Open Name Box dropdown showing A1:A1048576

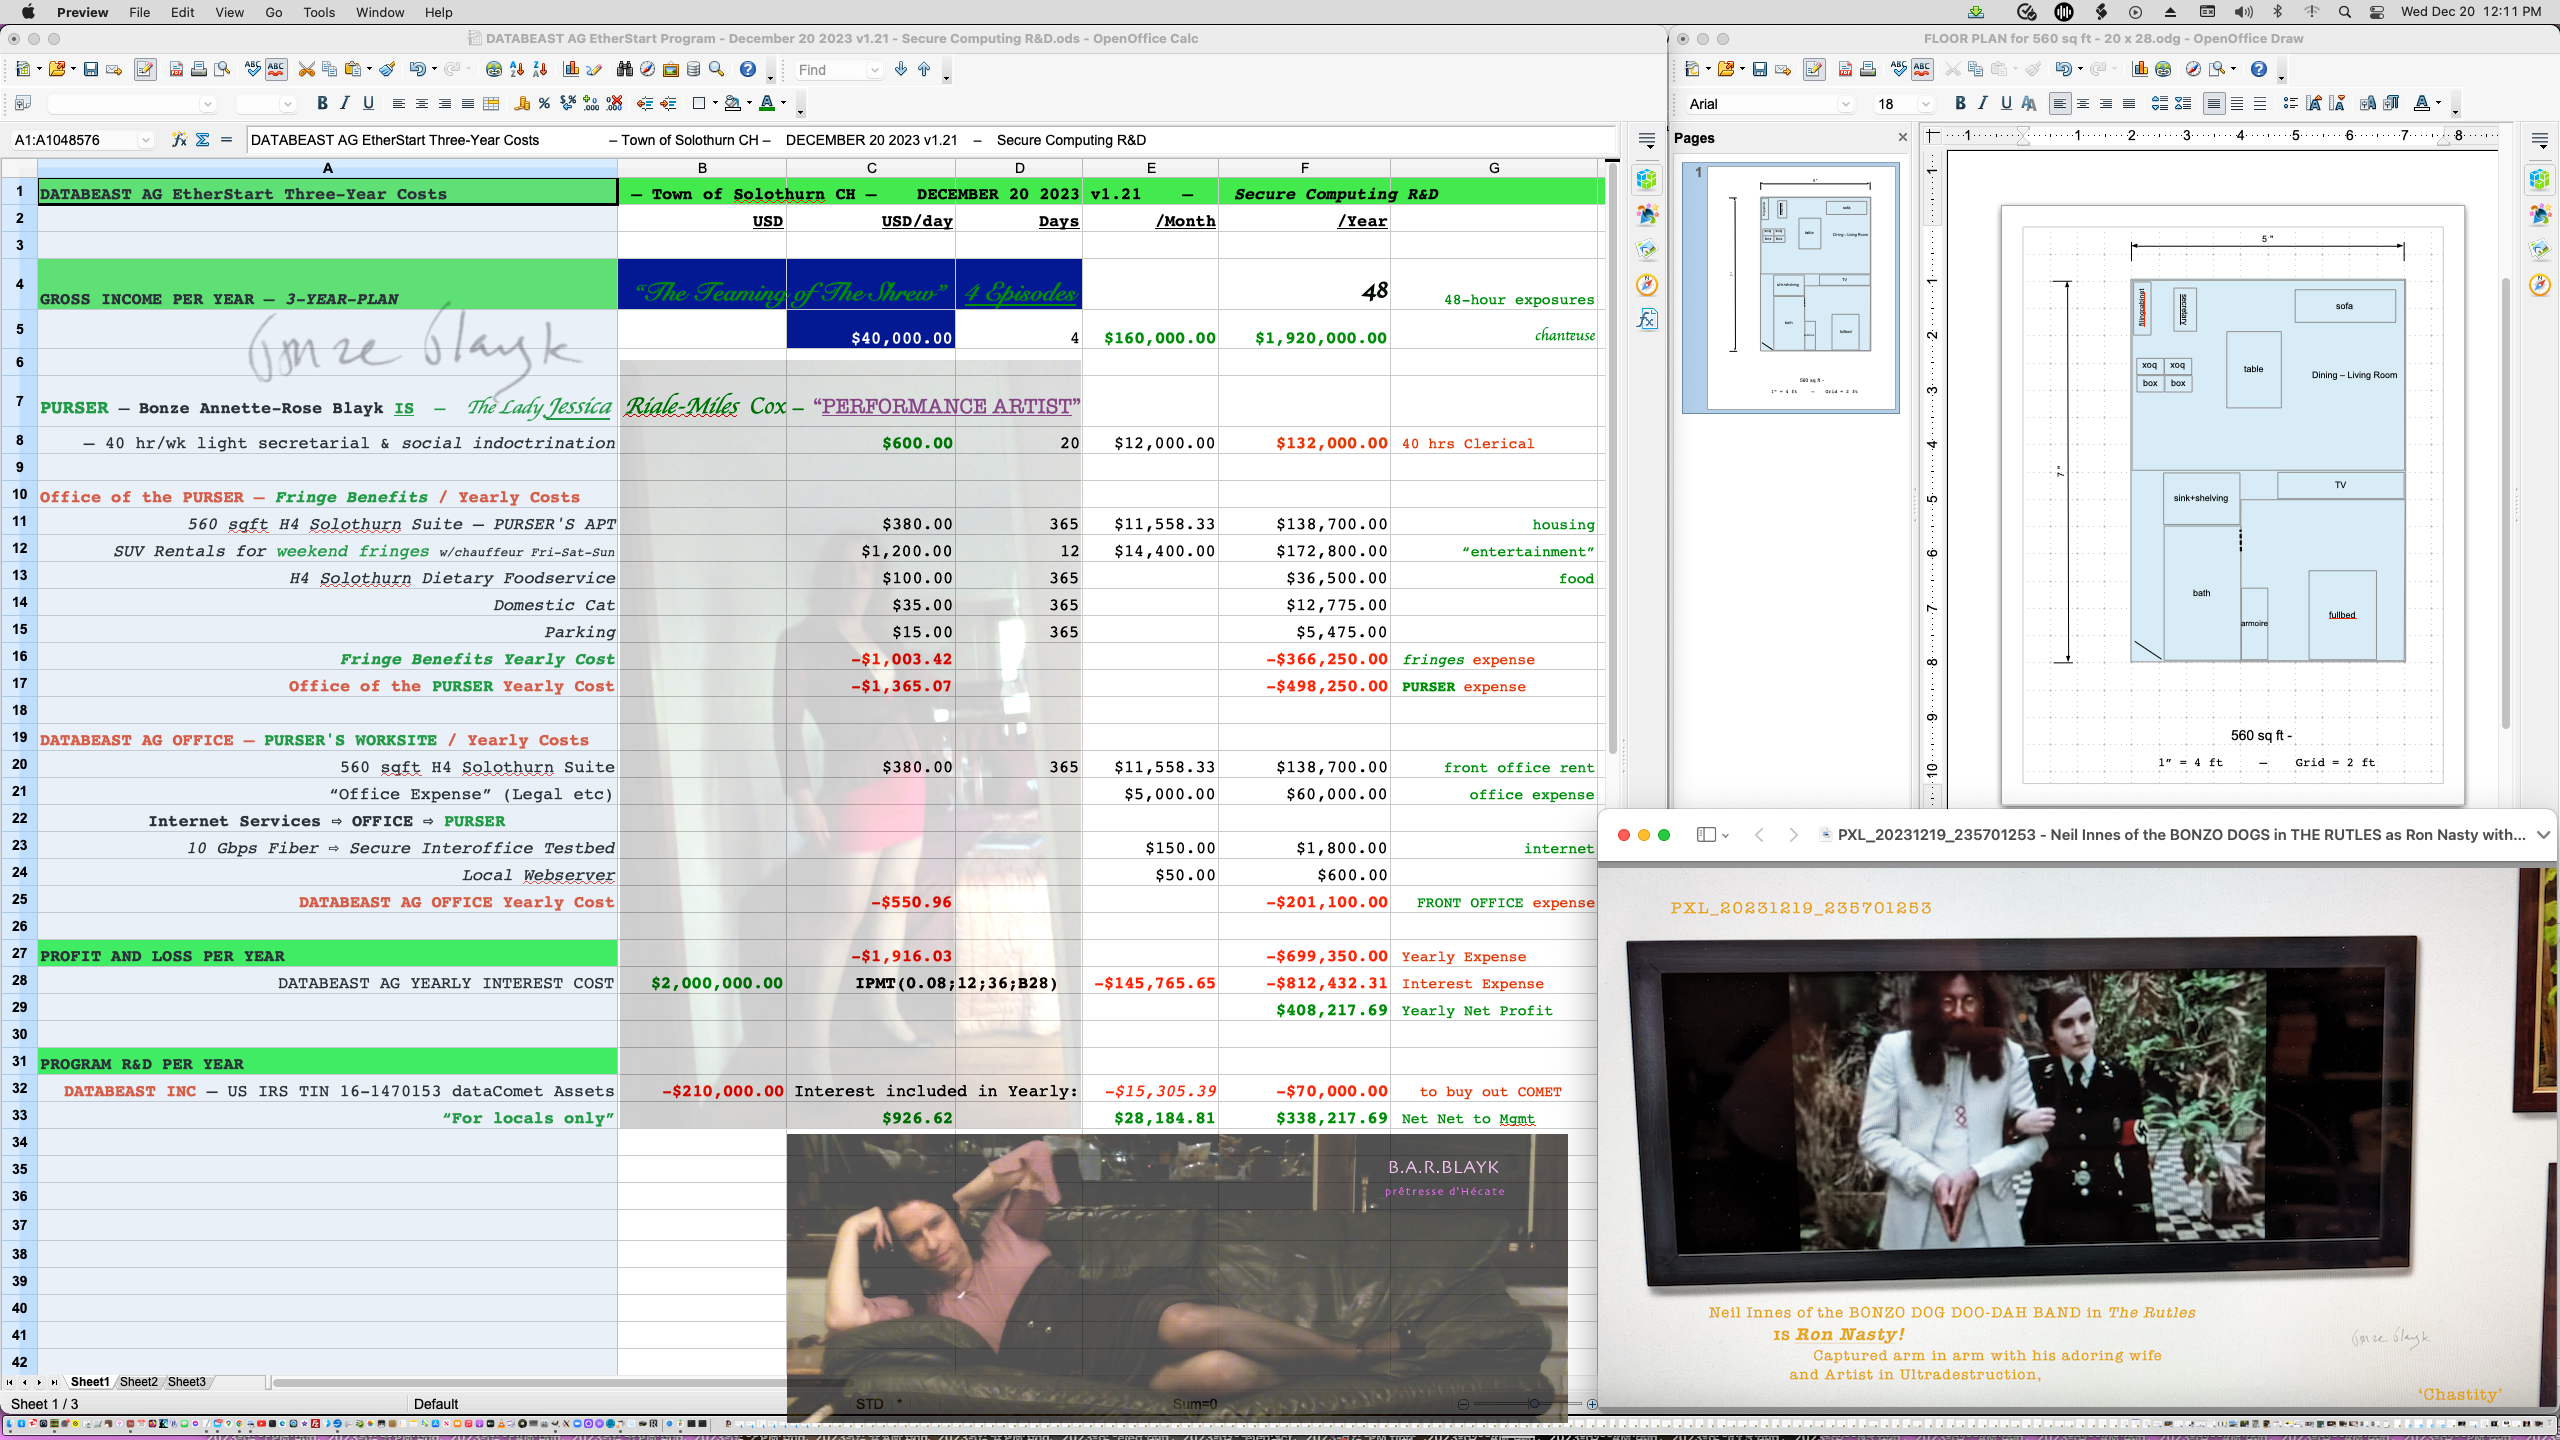tap(146, 140)
